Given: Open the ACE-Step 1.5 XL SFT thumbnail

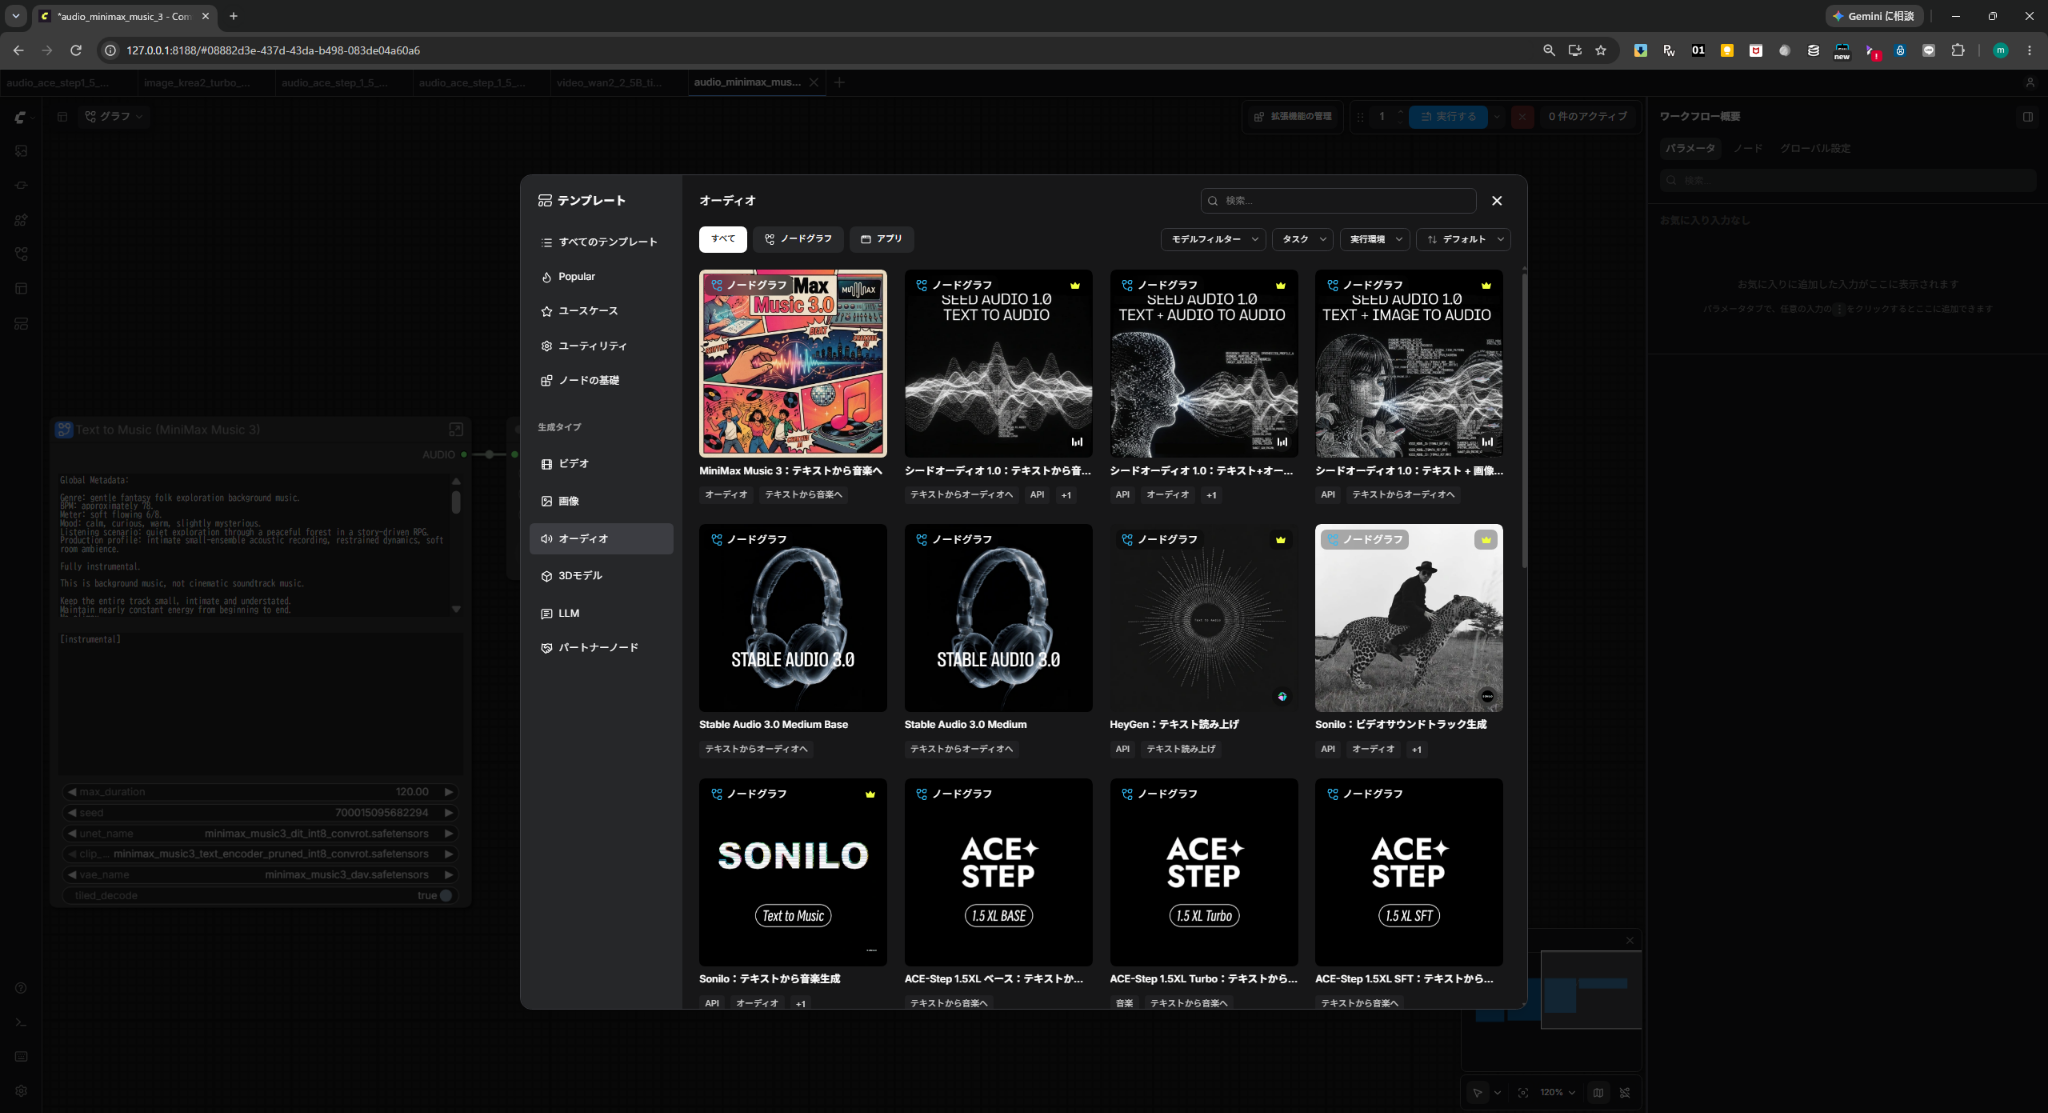Looking at the screenshot, I should point(1409,872).
